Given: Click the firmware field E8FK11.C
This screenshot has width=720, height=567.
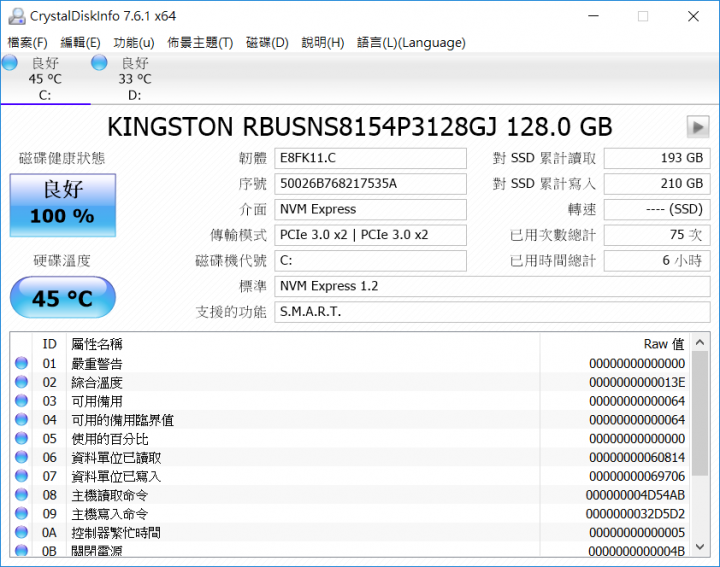Looking at the screenshot, I should [x=371, y=158].
